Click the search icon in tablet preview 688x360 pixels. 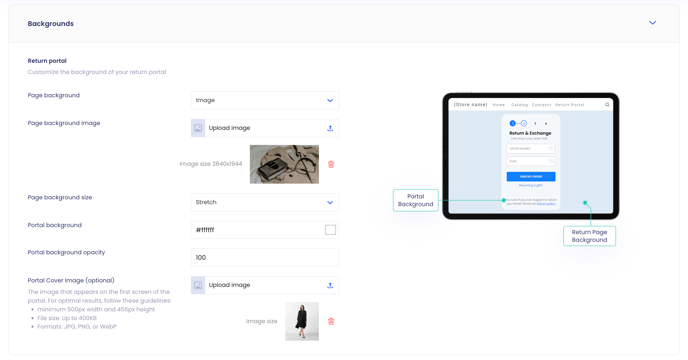pyautogui.click(x=607, y=104)
